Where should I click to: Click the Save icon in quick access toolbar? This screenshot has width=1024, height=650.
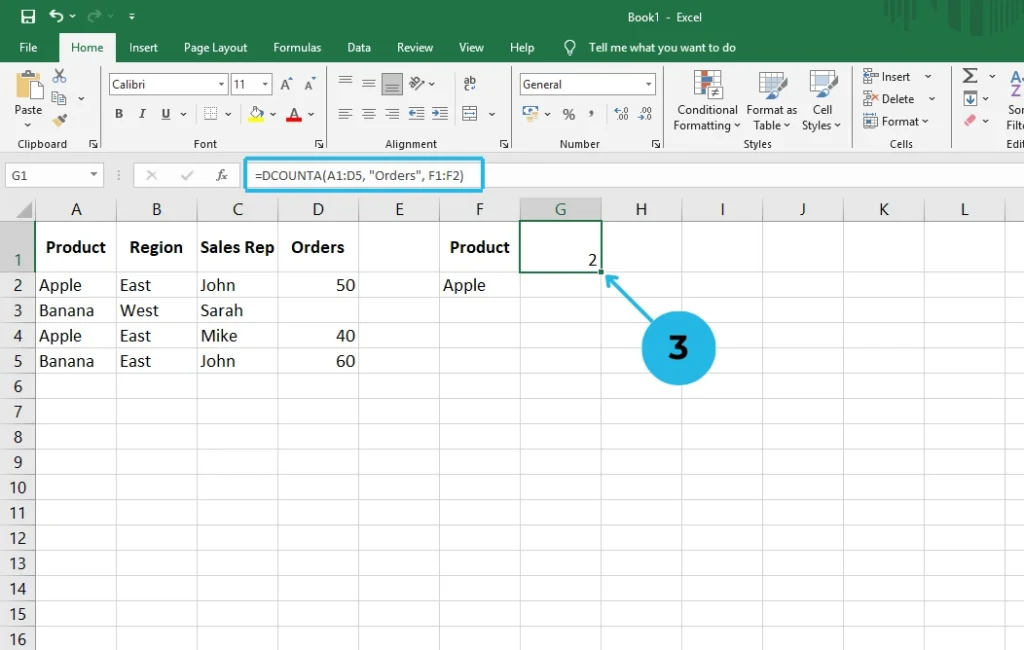pyautogui.click(x=27, y=16)
